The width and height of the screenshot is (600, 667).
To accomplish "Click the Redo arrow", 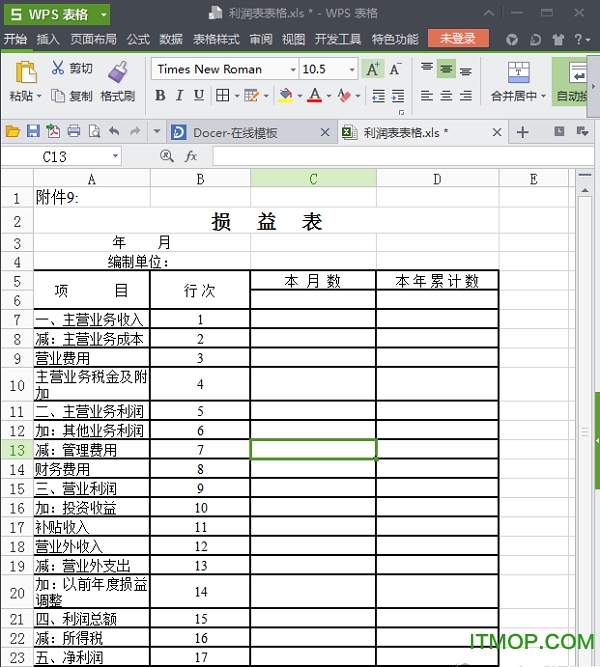I will coord(134,131).
